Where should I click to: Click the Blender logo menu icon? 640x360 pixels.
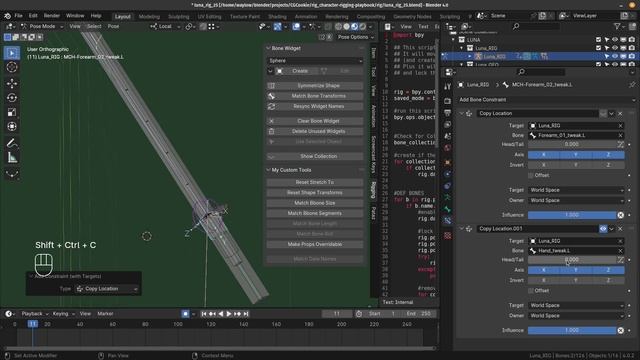coord(7,16)
